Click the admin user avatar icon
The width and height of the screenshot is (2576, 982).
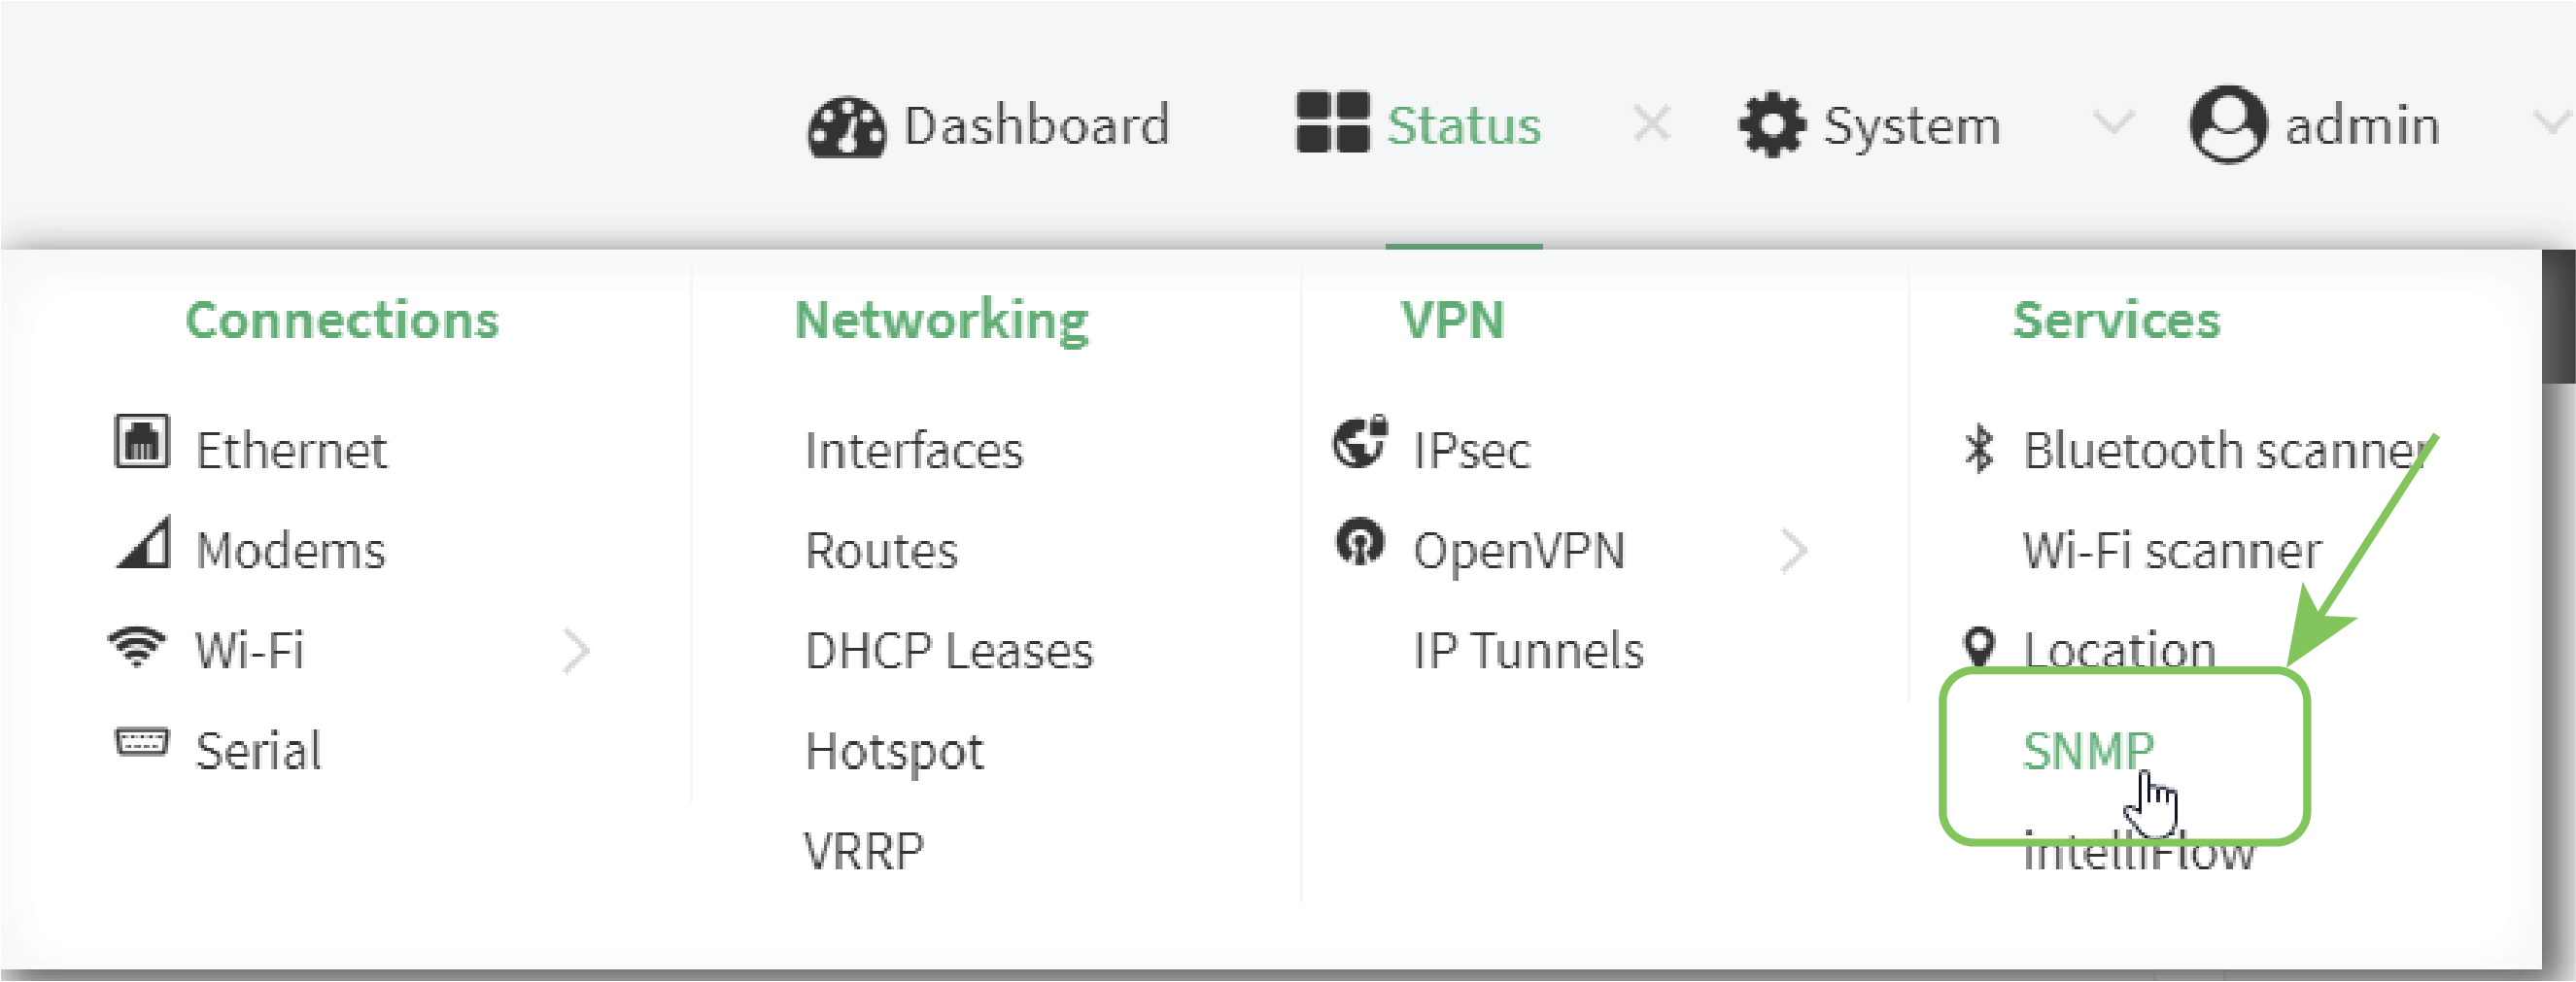point(2227,125)
